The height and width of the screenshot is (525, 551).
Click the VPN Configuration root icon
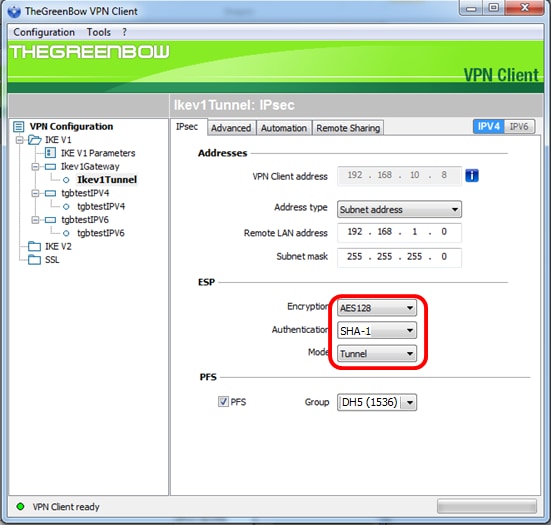click(x=19, y=127)
